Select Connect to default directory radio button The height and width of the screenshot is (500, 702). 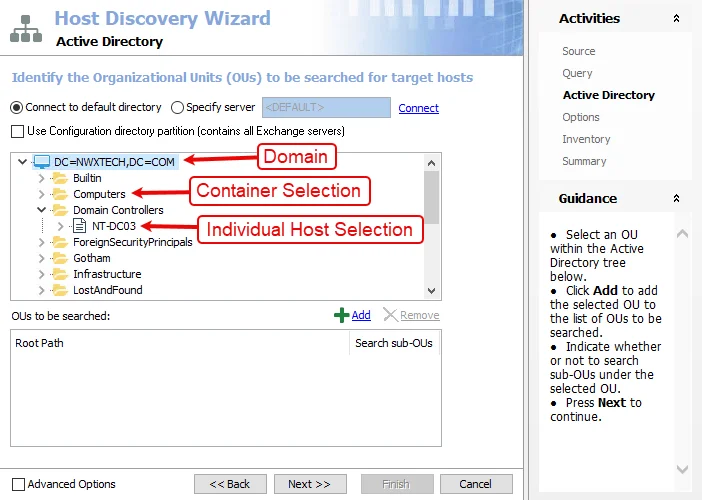coord(17,107)
